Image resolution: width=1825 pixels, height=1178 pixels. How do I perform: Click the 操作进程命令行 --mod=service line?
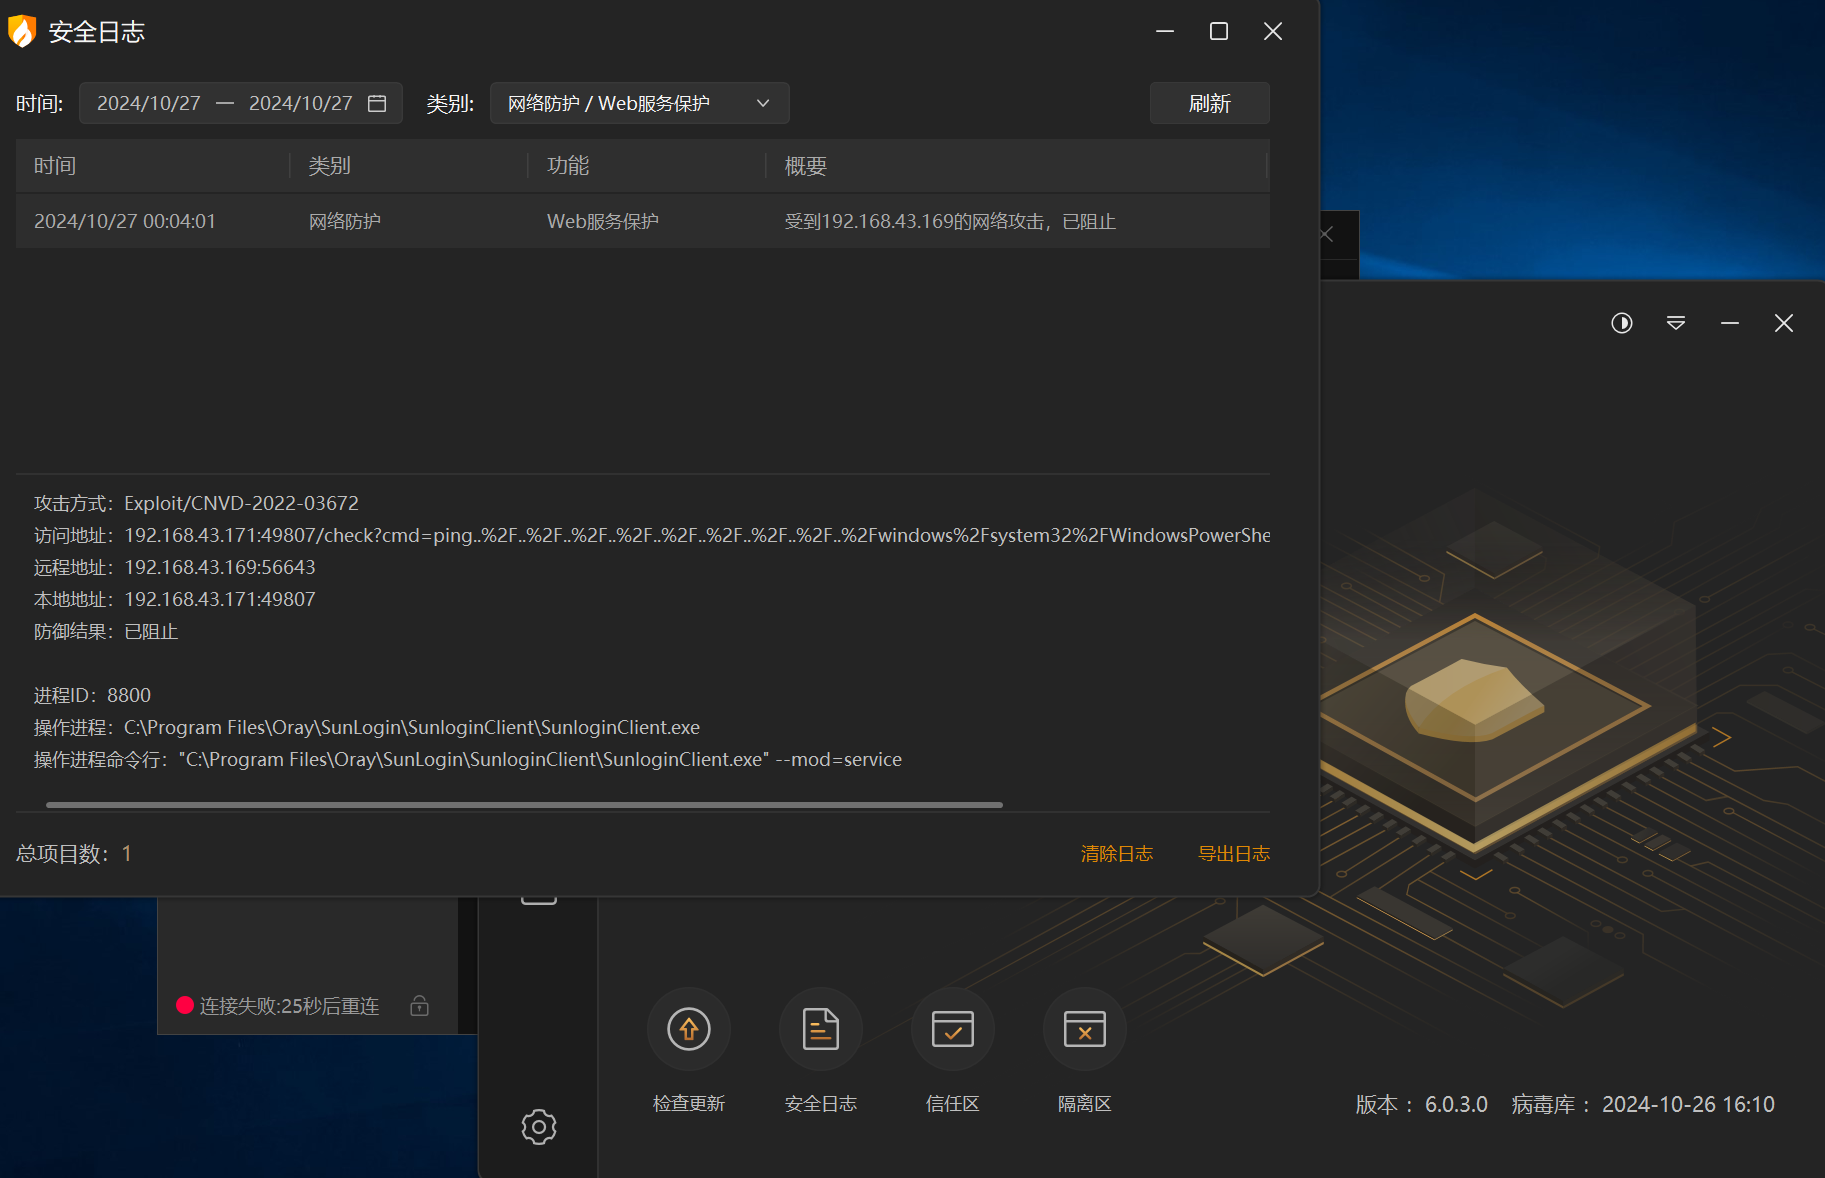468,759
